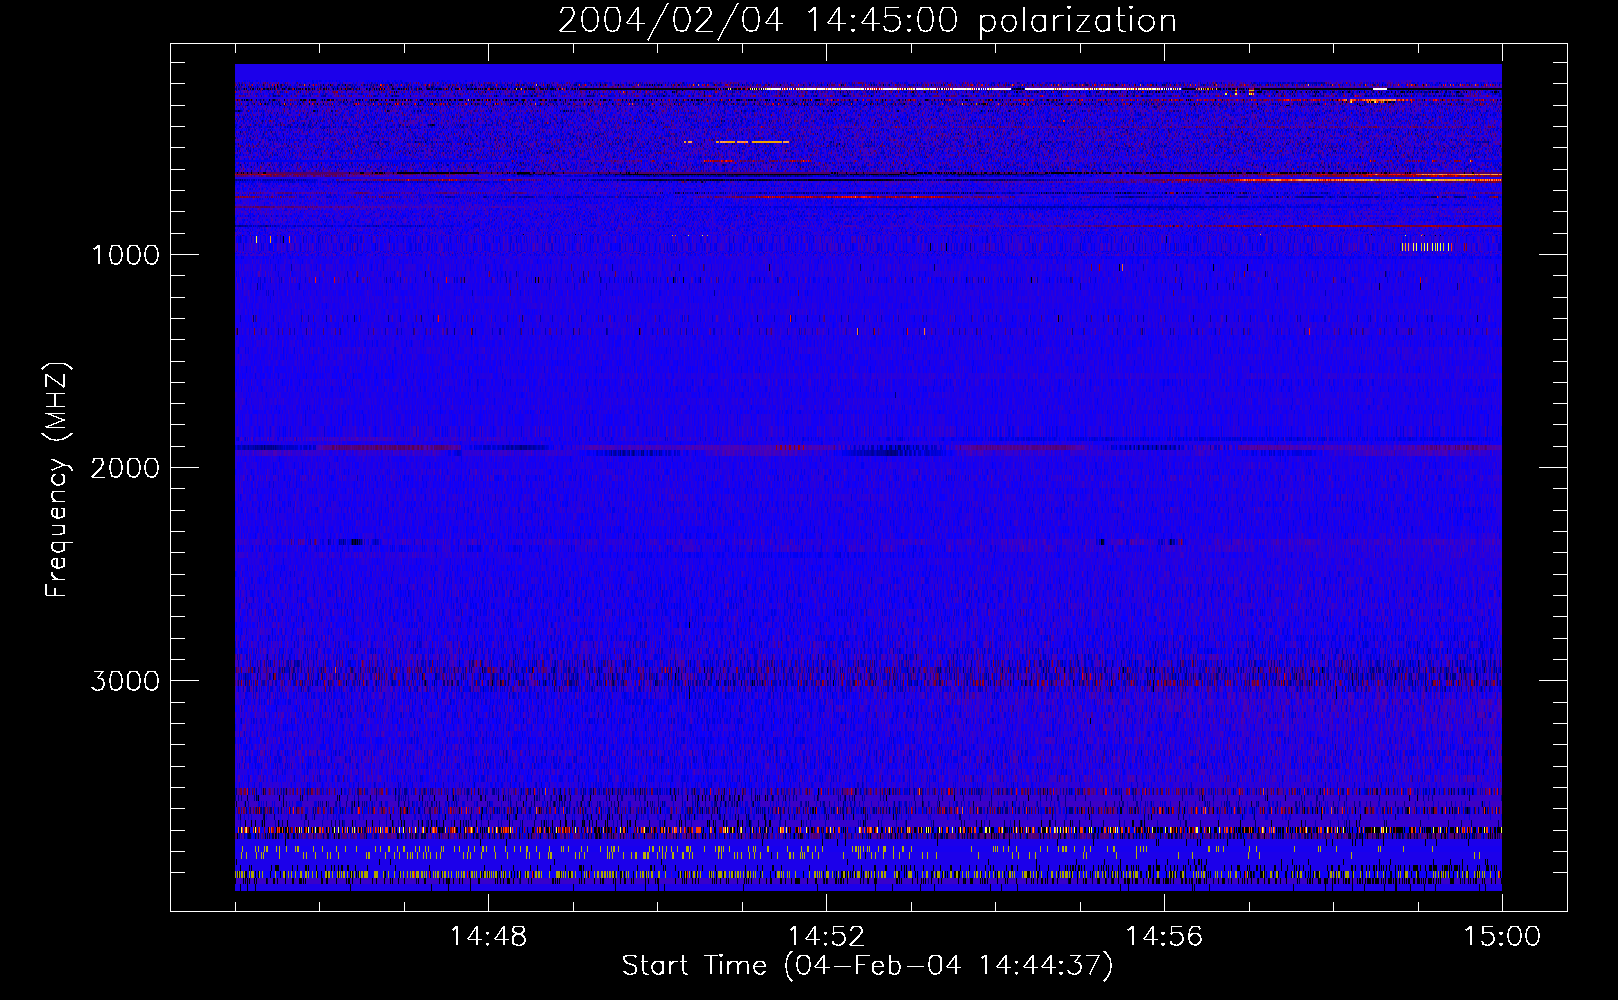The width and height of the screenshot is (1618, 1000).
Task: Click the 'Start Time (04-Feb-04 14:44:37)' label
Action: point(867,966)
